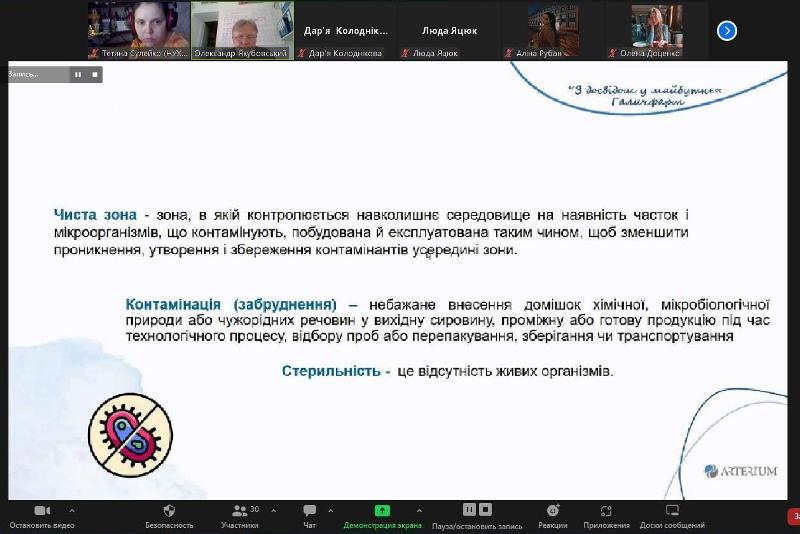Click muted mic icon beside Тетяна Сулейко
The height and width of the screenshot is (534, 800).
94,53
